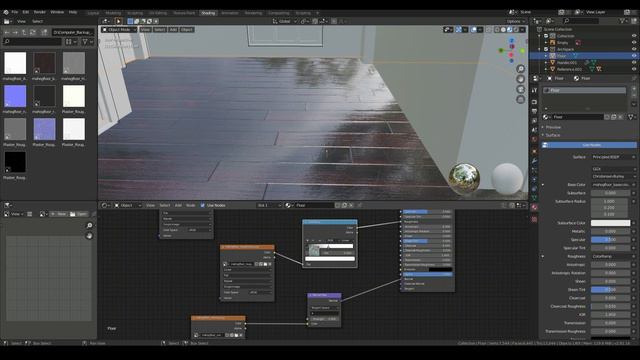The width and height of the screenshot is (640, 360).
Task: Click the Metallic value field
Action: [610, 231]
